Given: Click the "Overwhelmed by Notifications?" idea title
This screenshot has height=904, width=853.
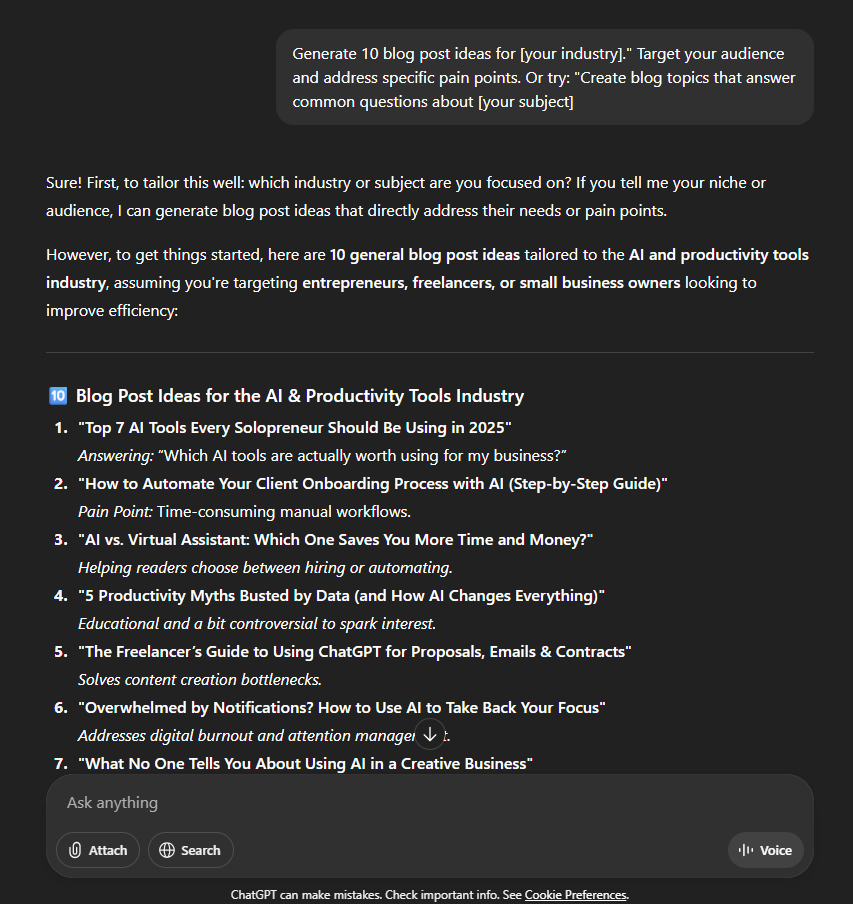Looking at the screenshot, I should point(342,708).
